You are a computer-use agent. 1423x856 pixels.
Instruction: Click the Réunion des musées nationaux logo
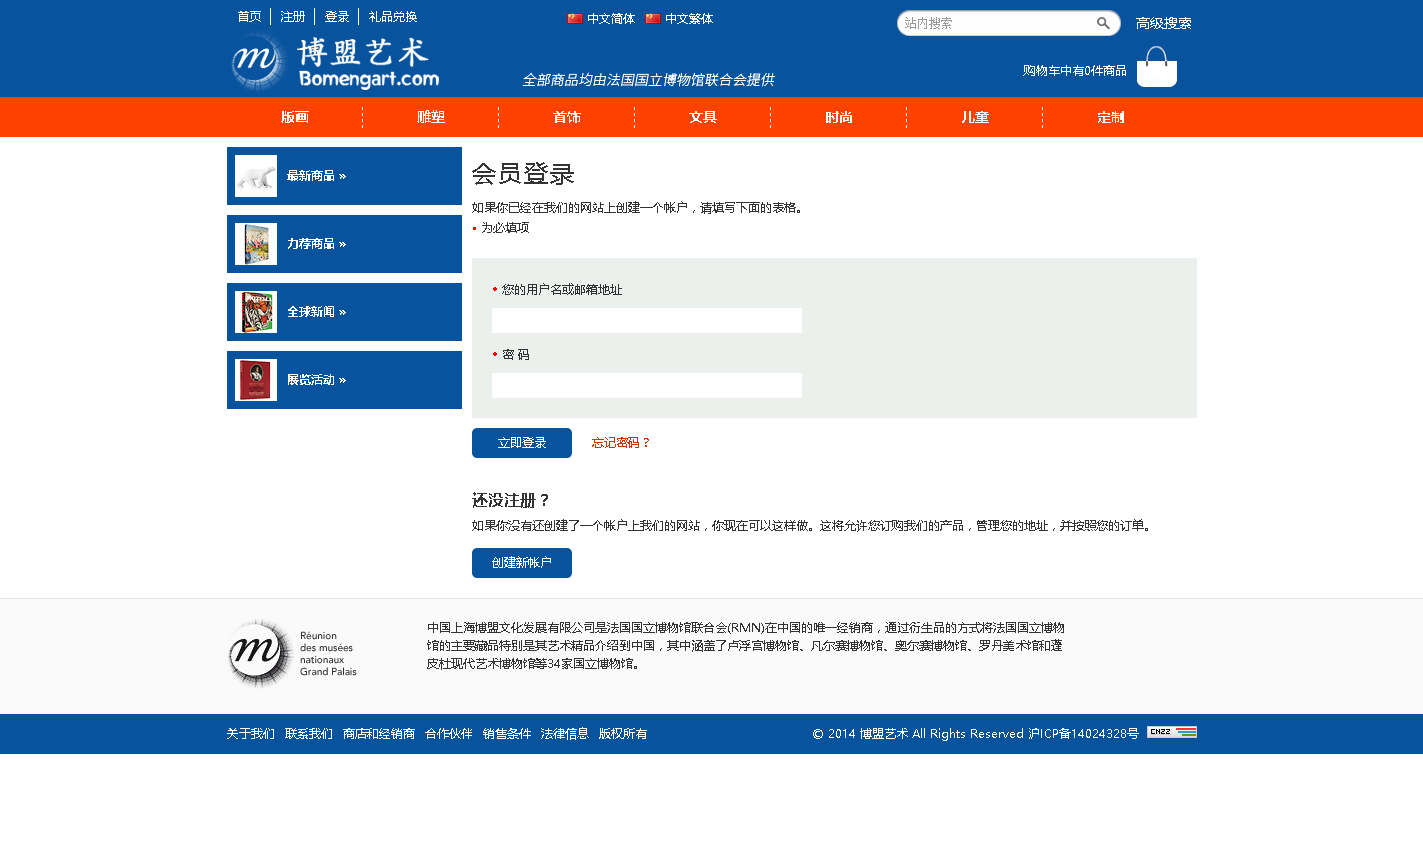pos(292,654)
